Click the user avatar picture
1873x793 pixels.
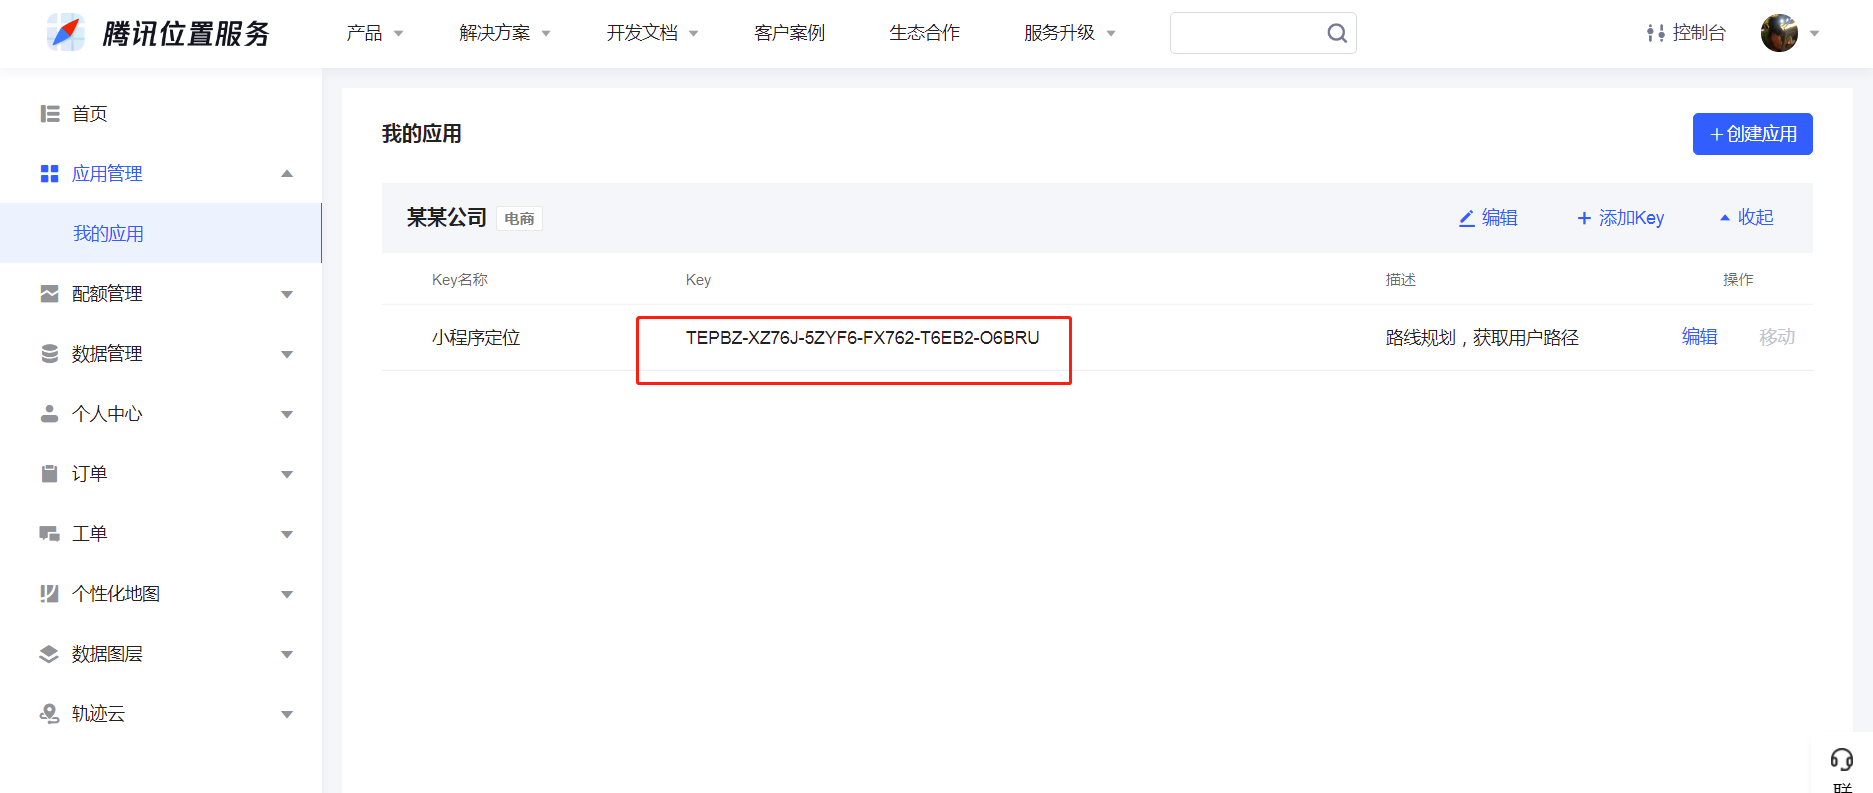click(x=1779, y=33)
